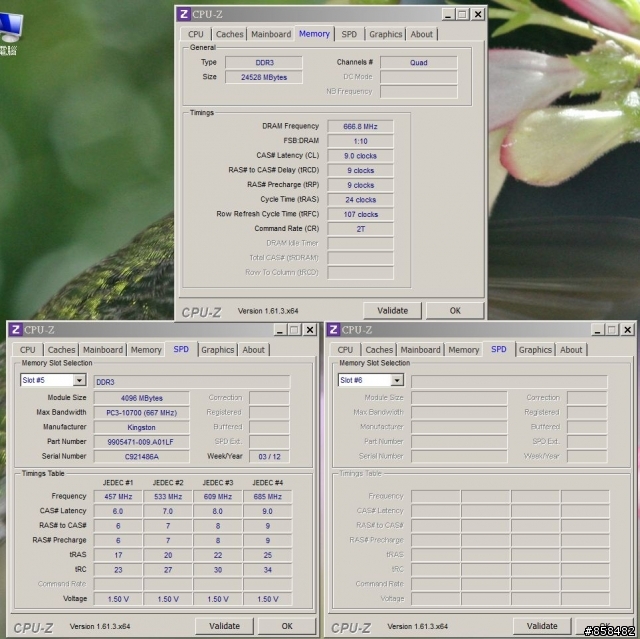Switch to CPU tab in Memory window

(196, 34)
